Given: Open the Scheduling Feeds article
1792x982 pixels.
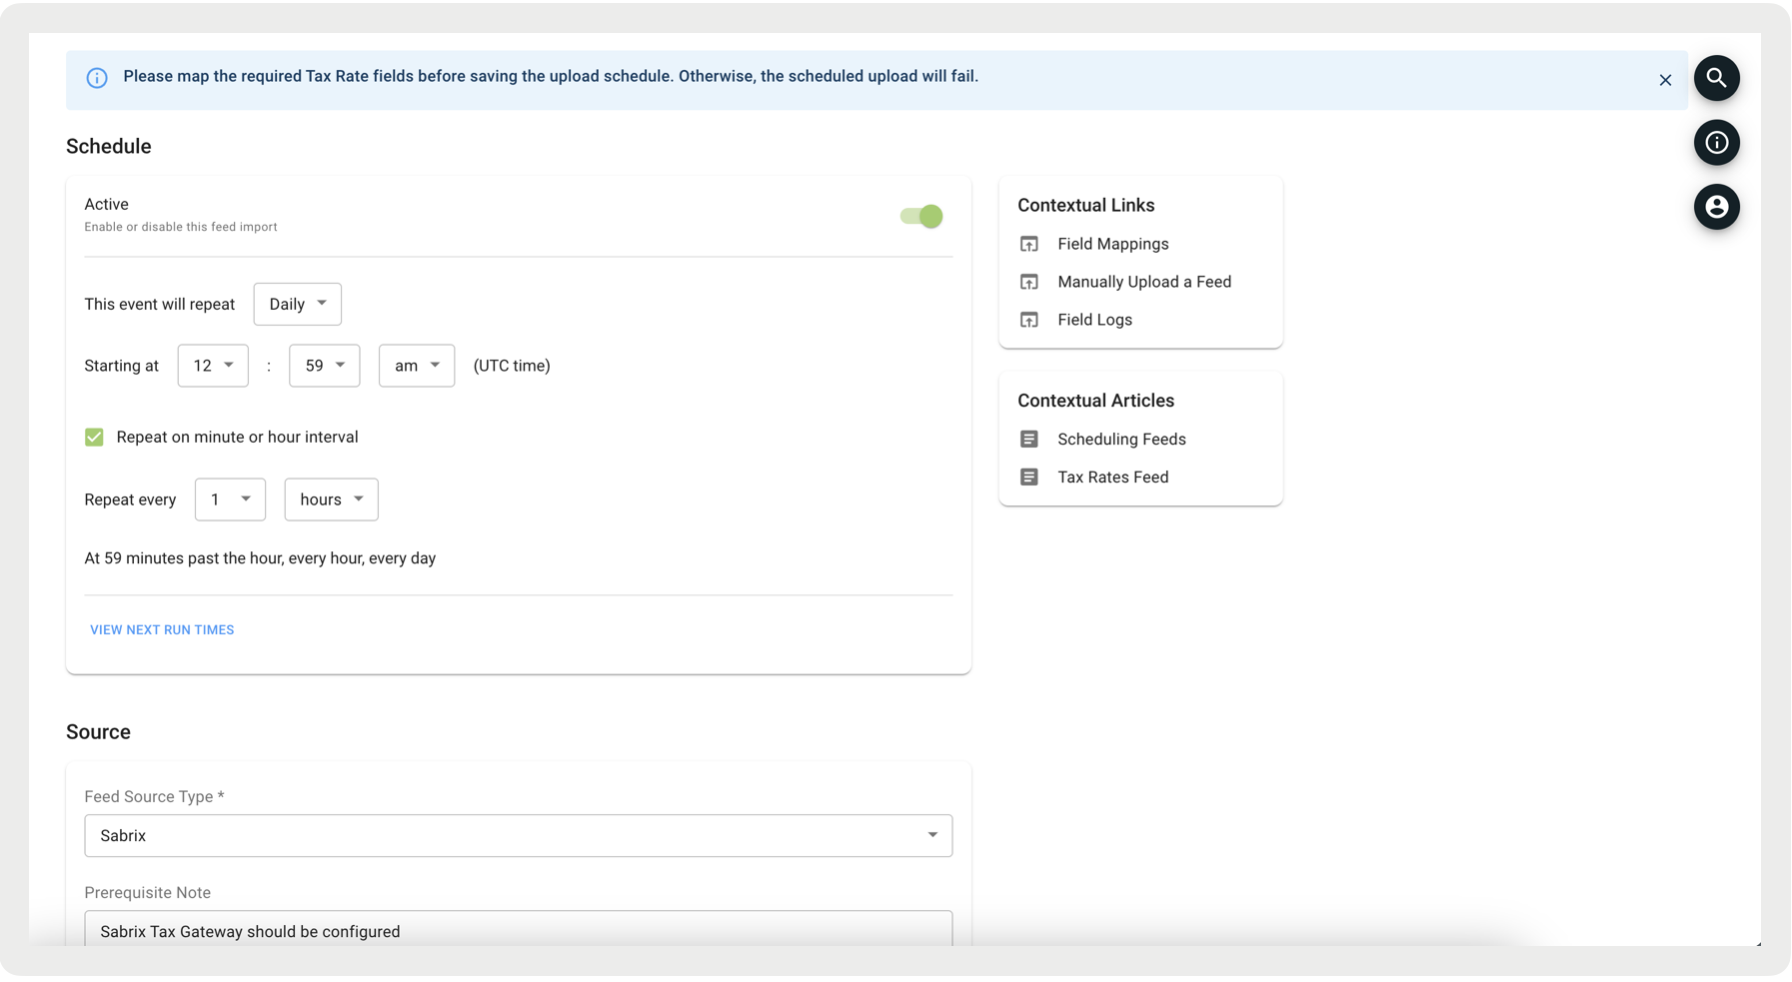Looking at the screenshot, I should tap(1121, 439).
